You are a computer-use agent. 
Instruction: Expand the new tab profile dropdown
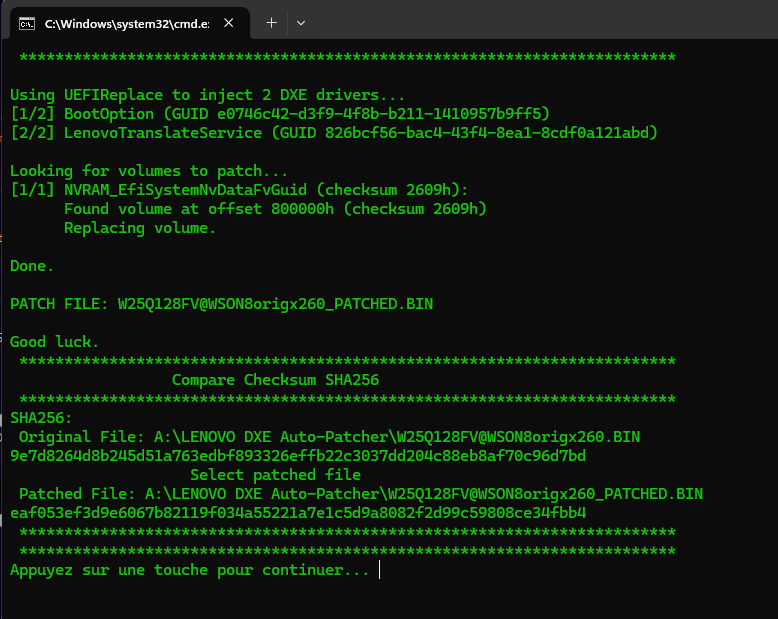[301, 23]
